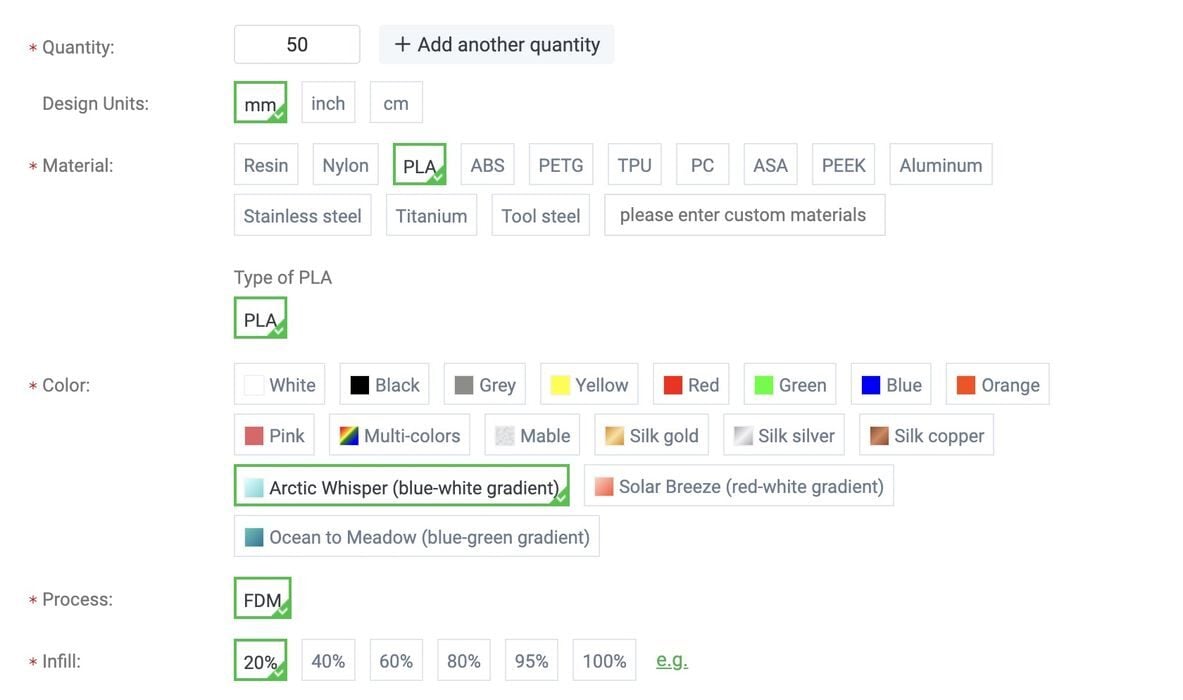Click the plus icon in Add another quantity
Viewport: 1183px width, 700px height.
(x=402, y=45)
